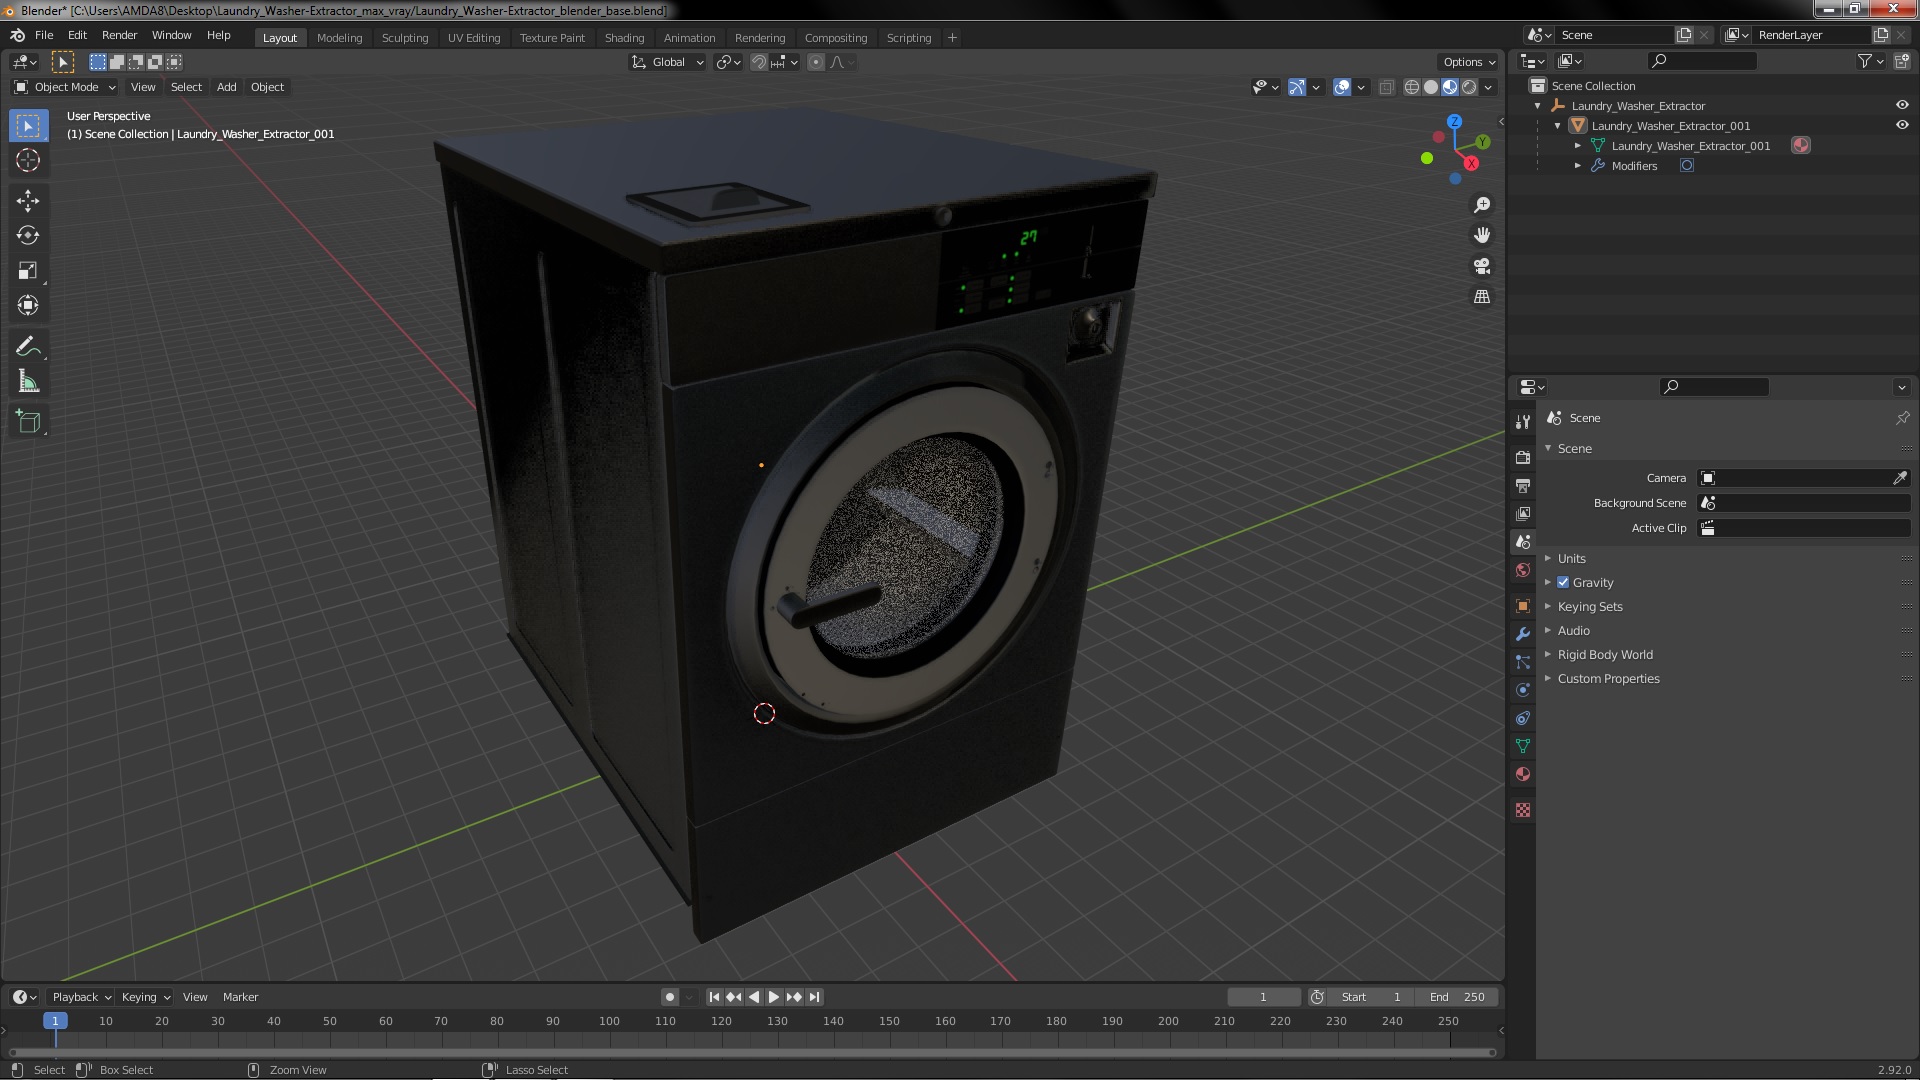This screenshot has height=1080, width=1920.
Task: Select the Scale tool
Action: [x=28, y=271]
